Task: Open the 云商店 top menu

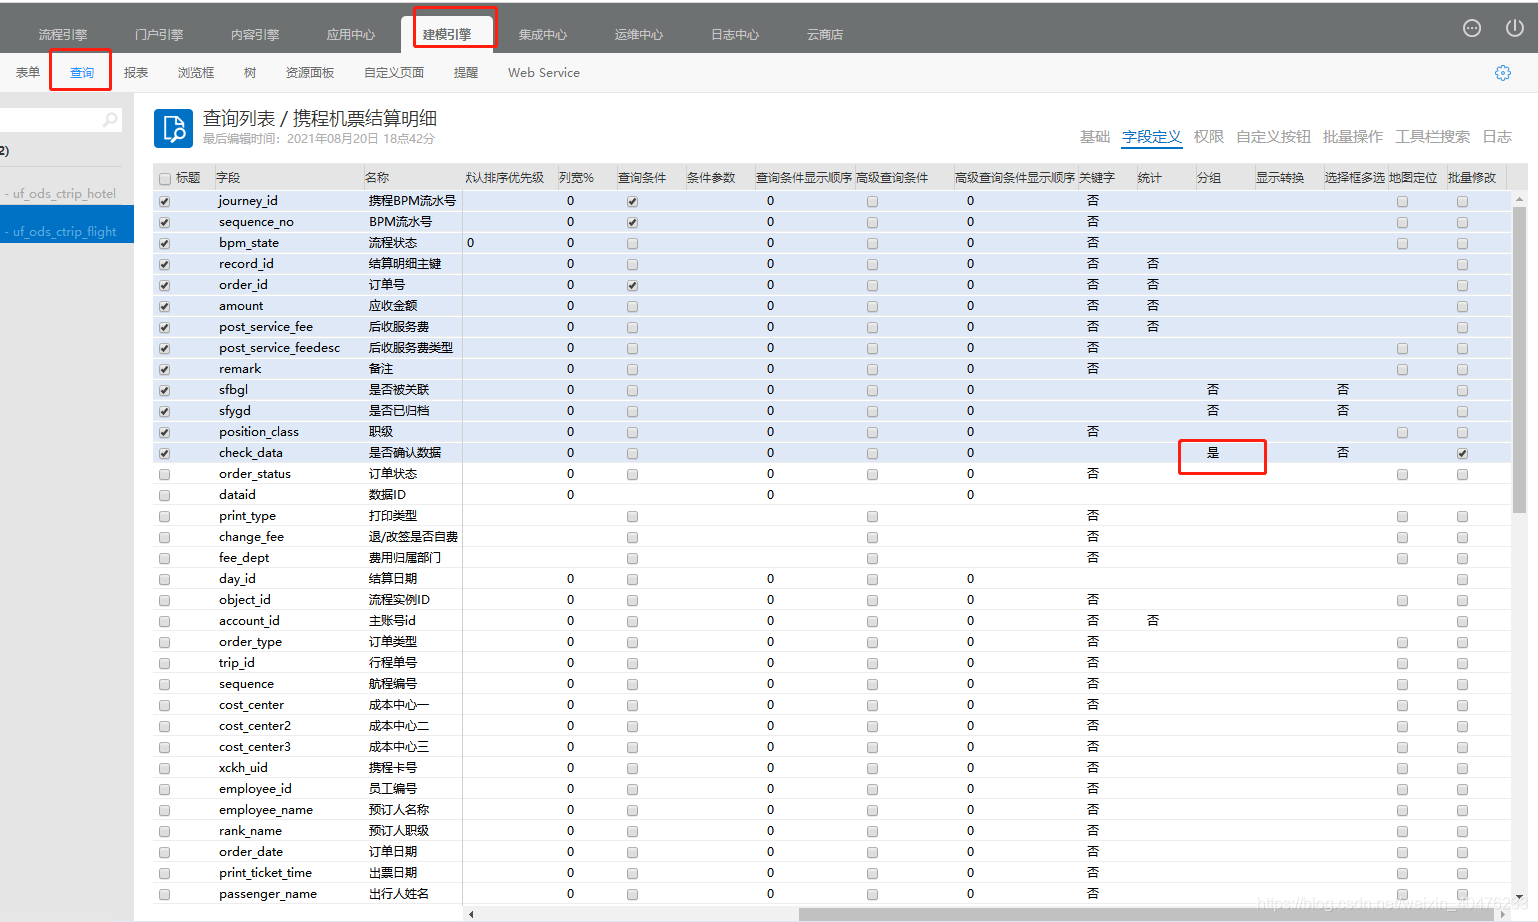Action: coord(825,34)
